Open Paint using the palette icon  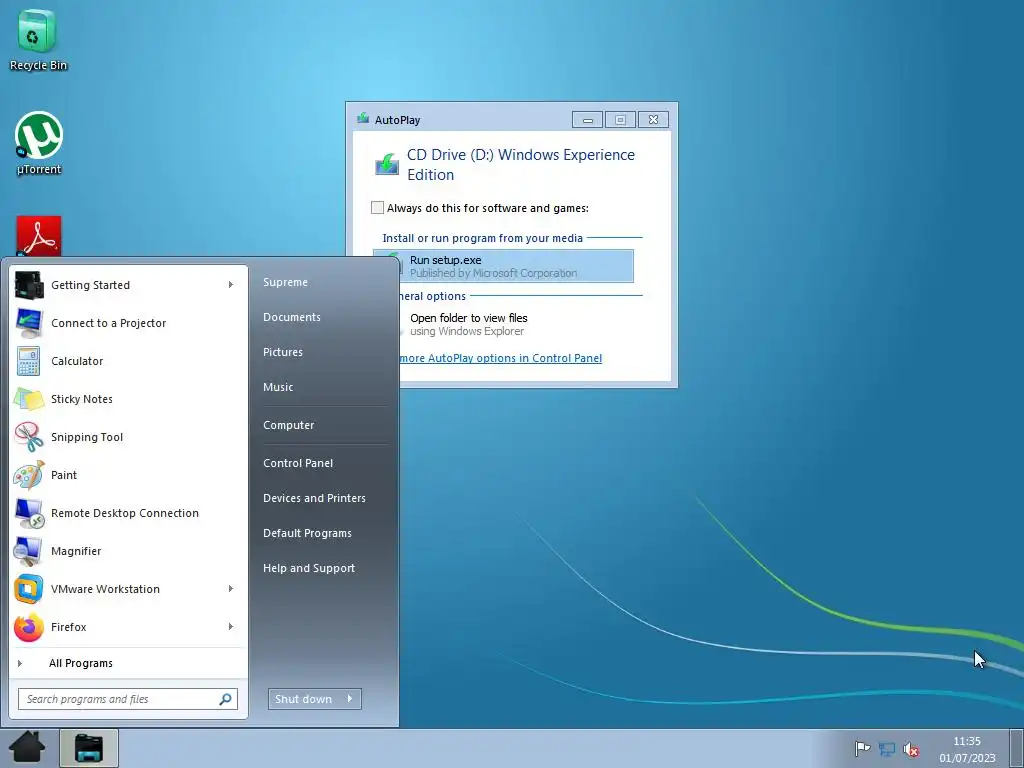(x=29, y=475)
